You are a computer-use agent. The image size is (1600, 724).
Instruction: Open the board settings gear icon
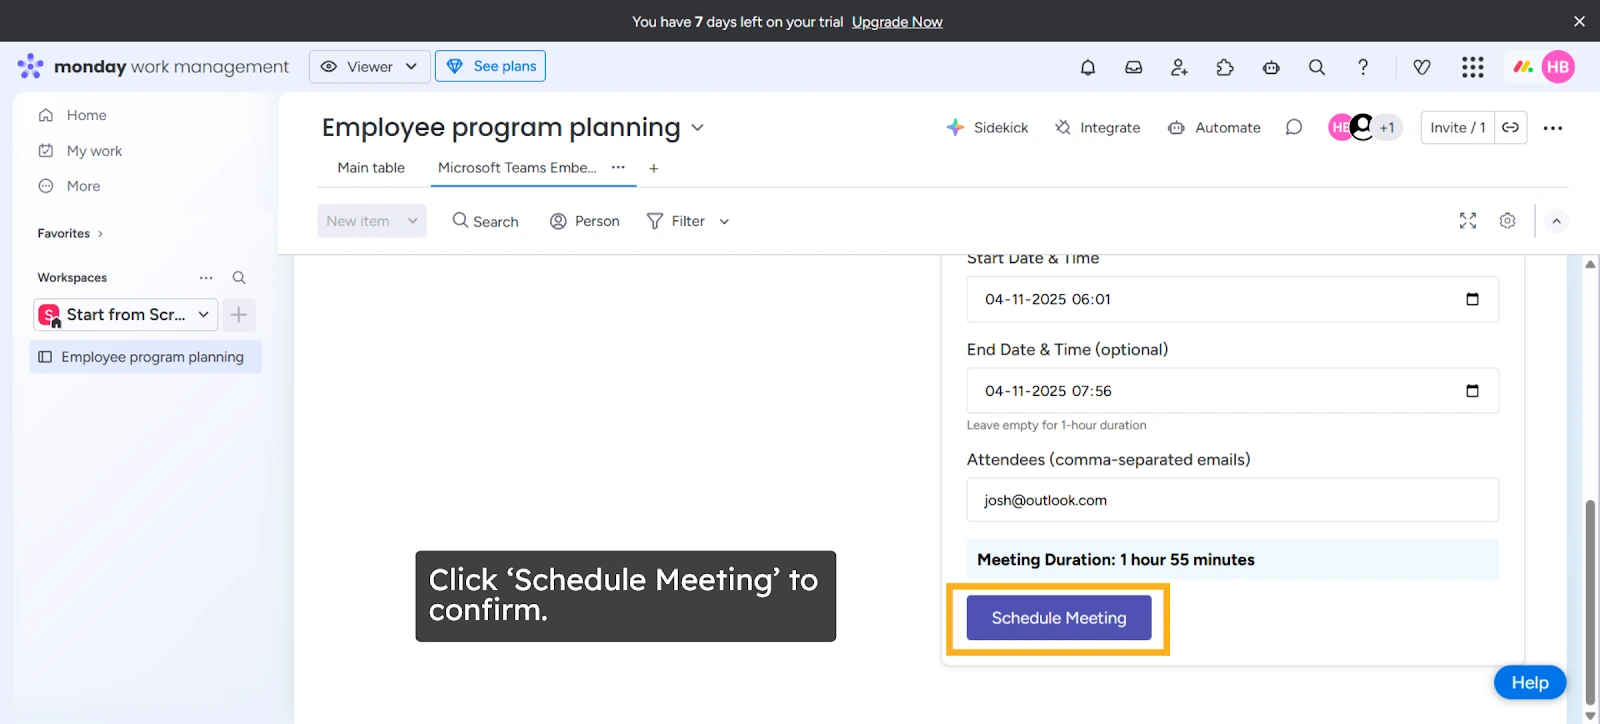1507,221
